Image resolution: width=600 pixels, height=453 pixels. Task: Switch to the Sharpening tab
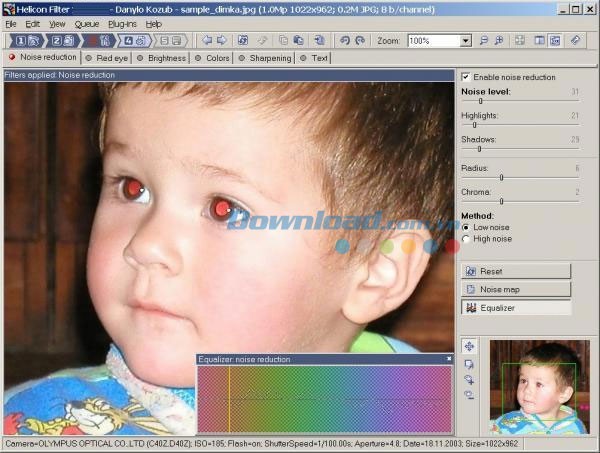(270, 58)
